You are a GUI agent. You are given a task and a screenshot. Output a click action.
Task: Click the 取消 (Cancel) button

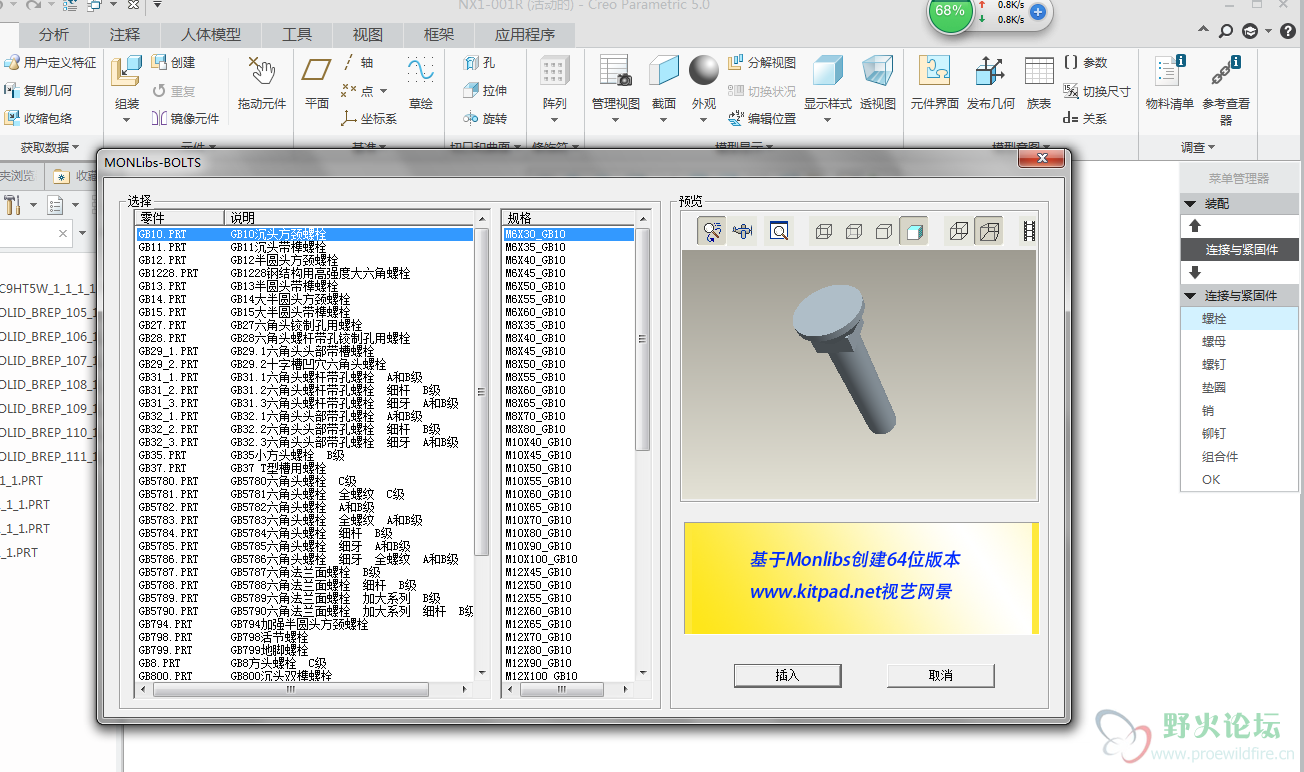click(940, 675)
